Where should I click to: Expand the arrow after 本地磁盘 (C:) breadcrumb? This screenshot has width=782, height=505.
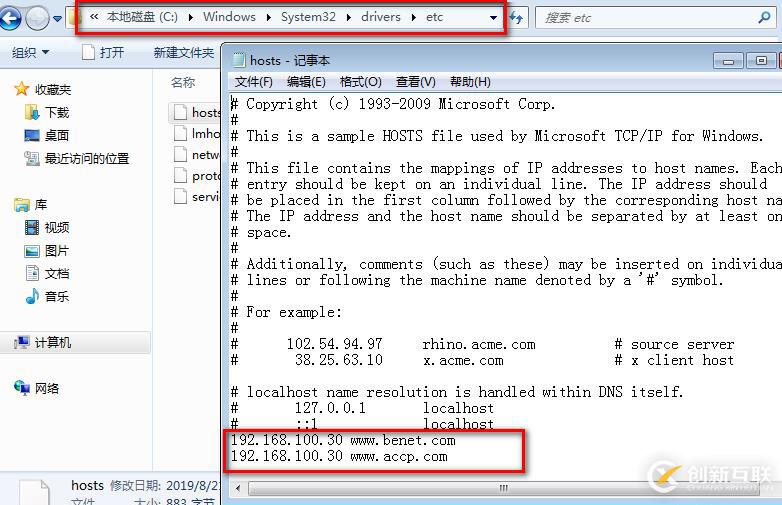click(x=191, y=18)
